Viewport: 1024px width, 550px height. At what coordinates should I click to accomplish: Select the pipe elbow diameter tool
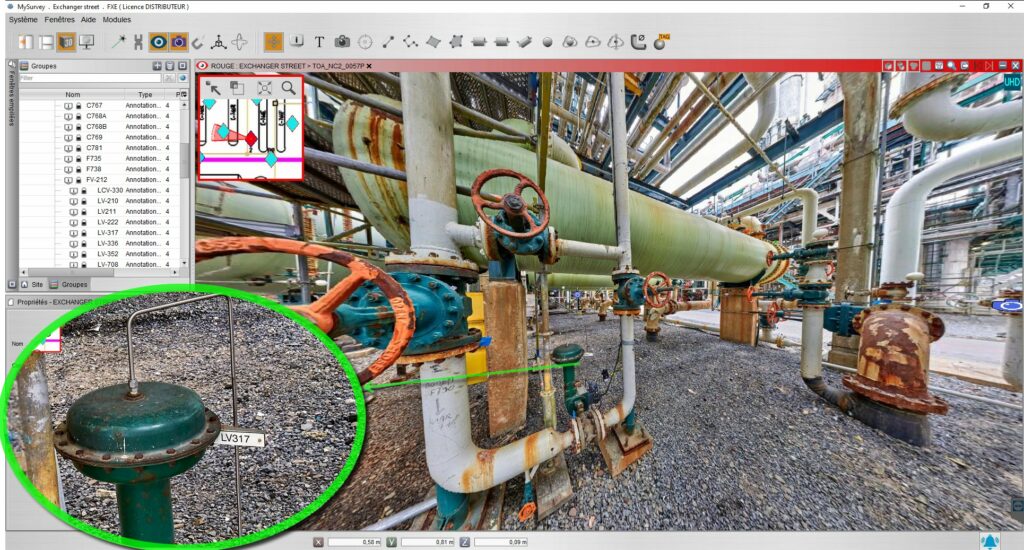point(639,42)
